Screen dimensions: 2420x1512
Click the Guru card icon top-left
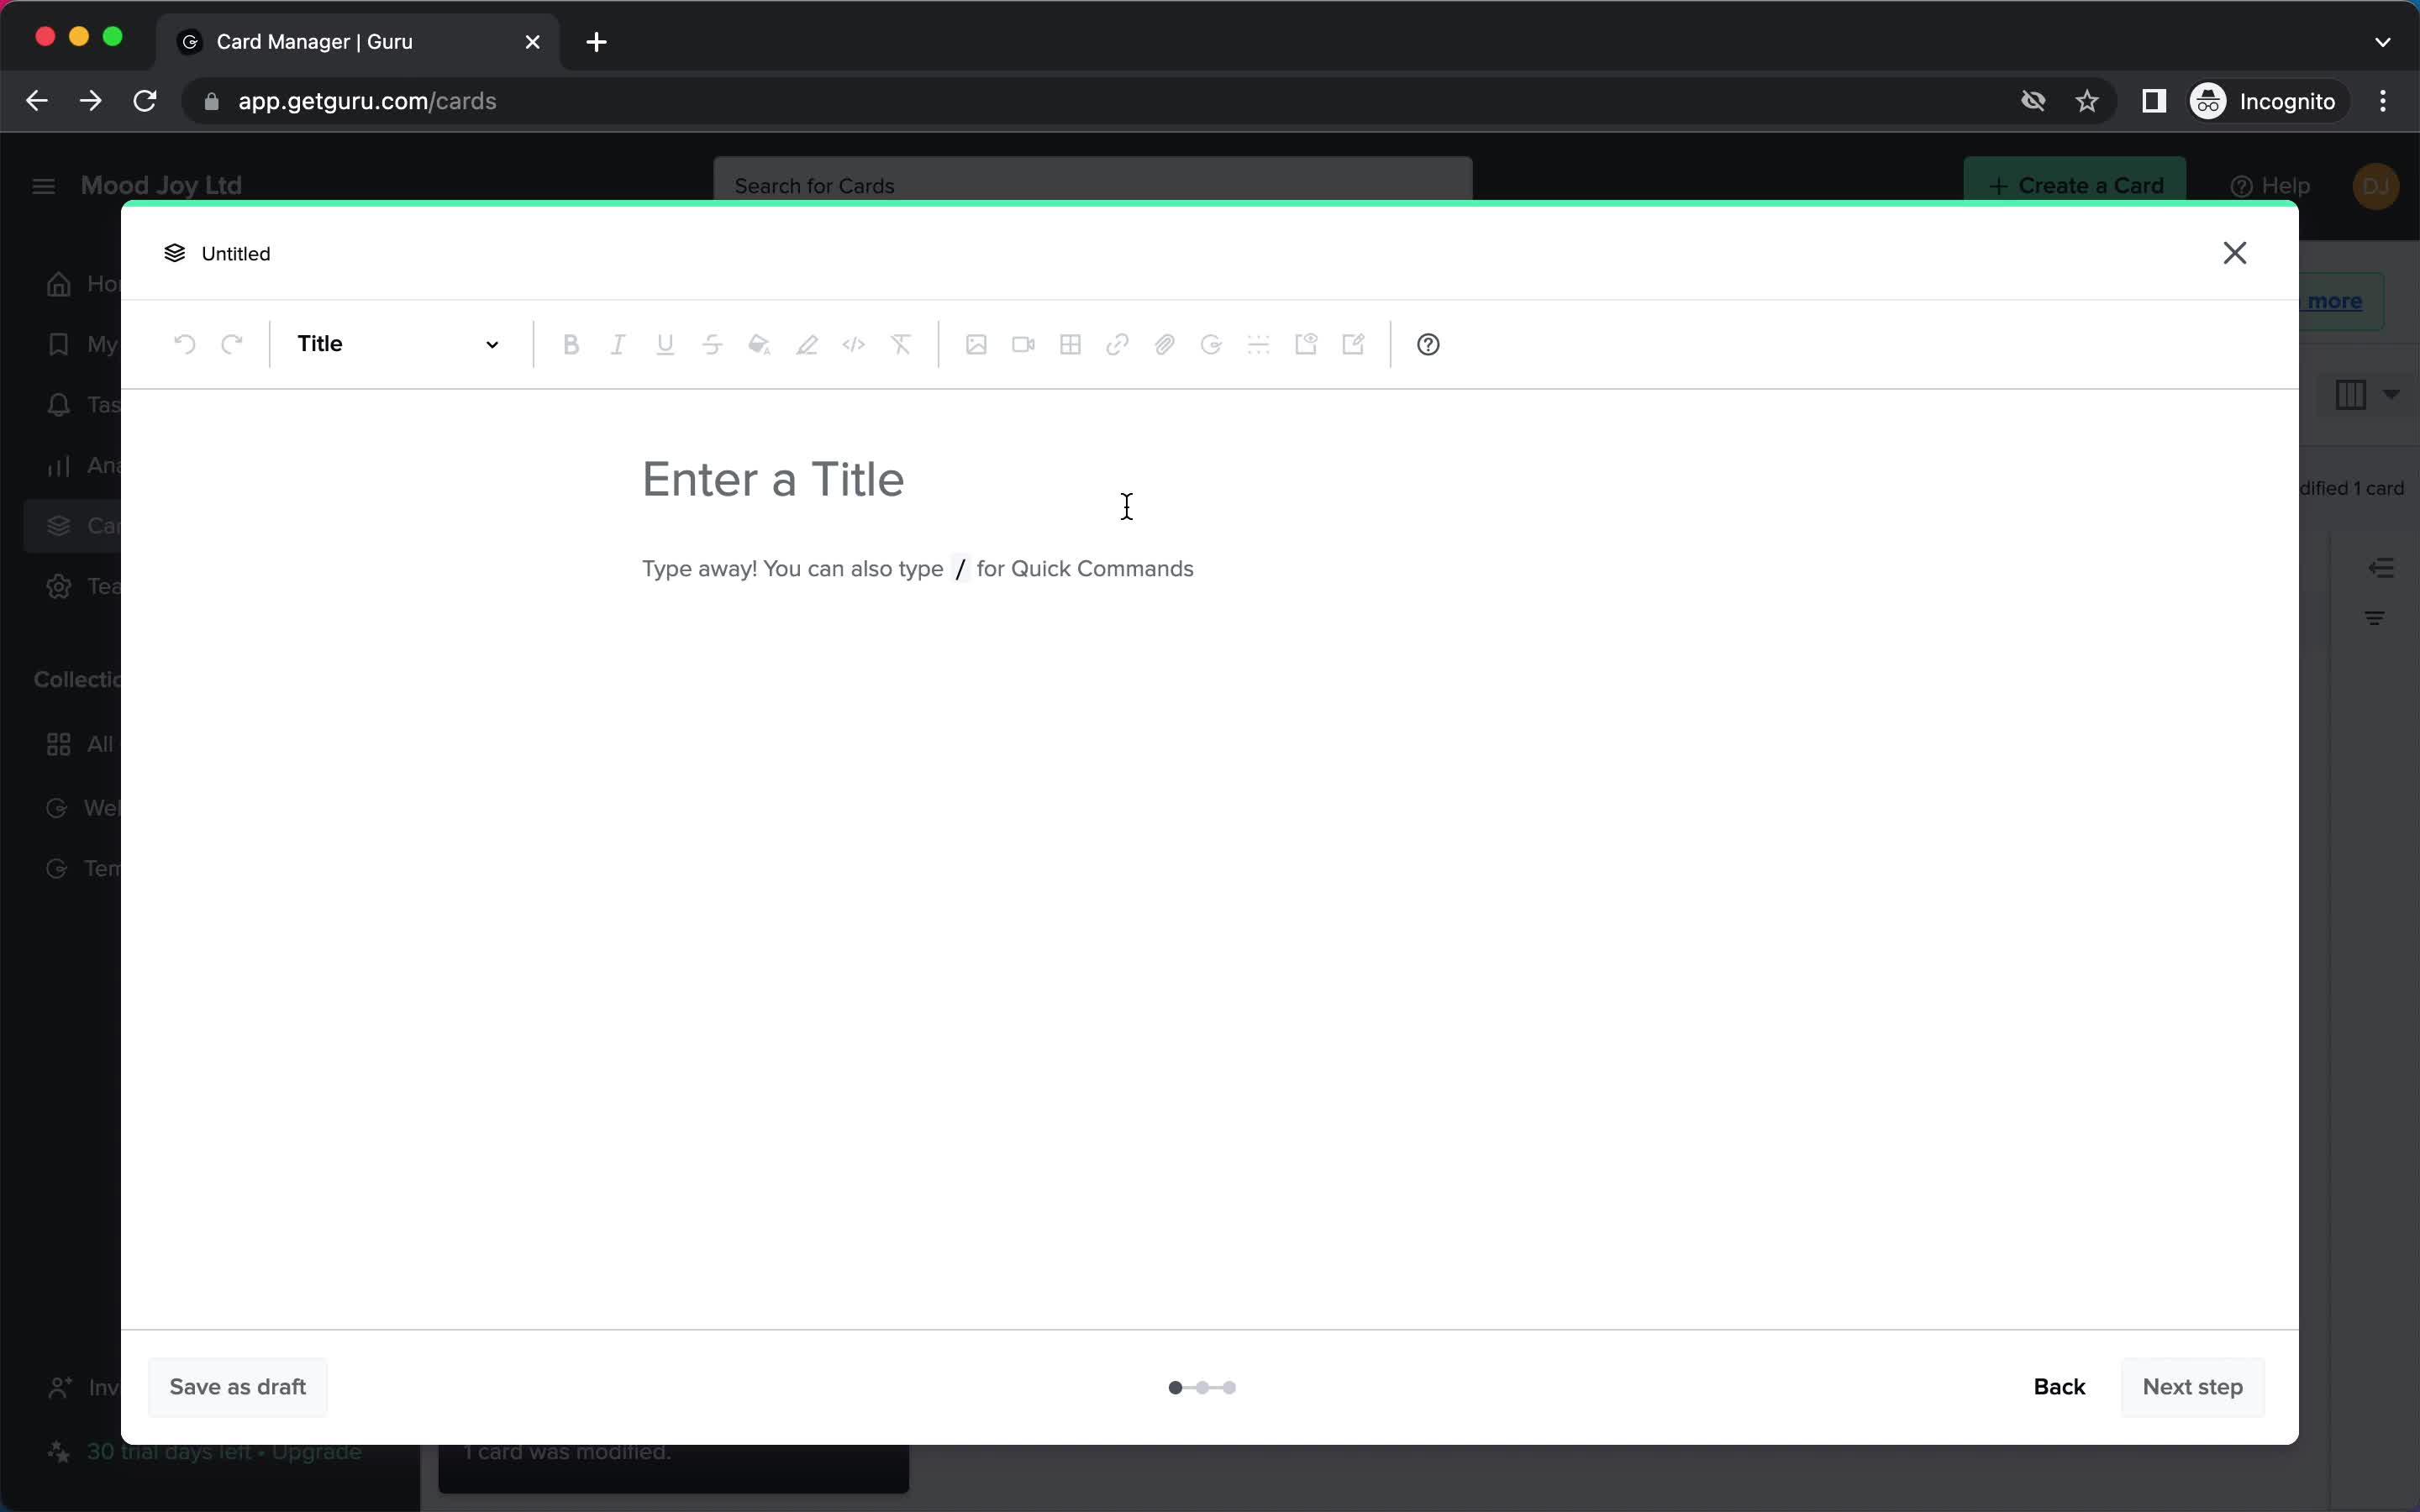click(172, 253)
